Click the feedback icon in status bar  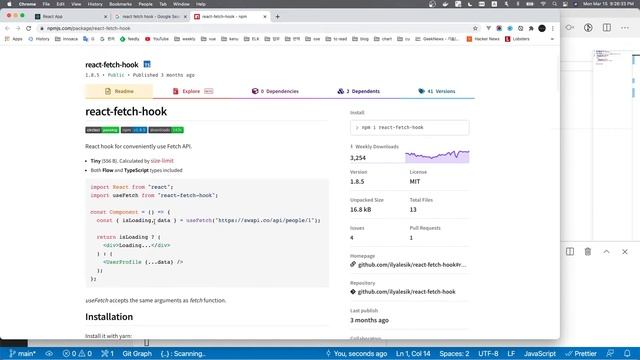[x=610, y=353]
